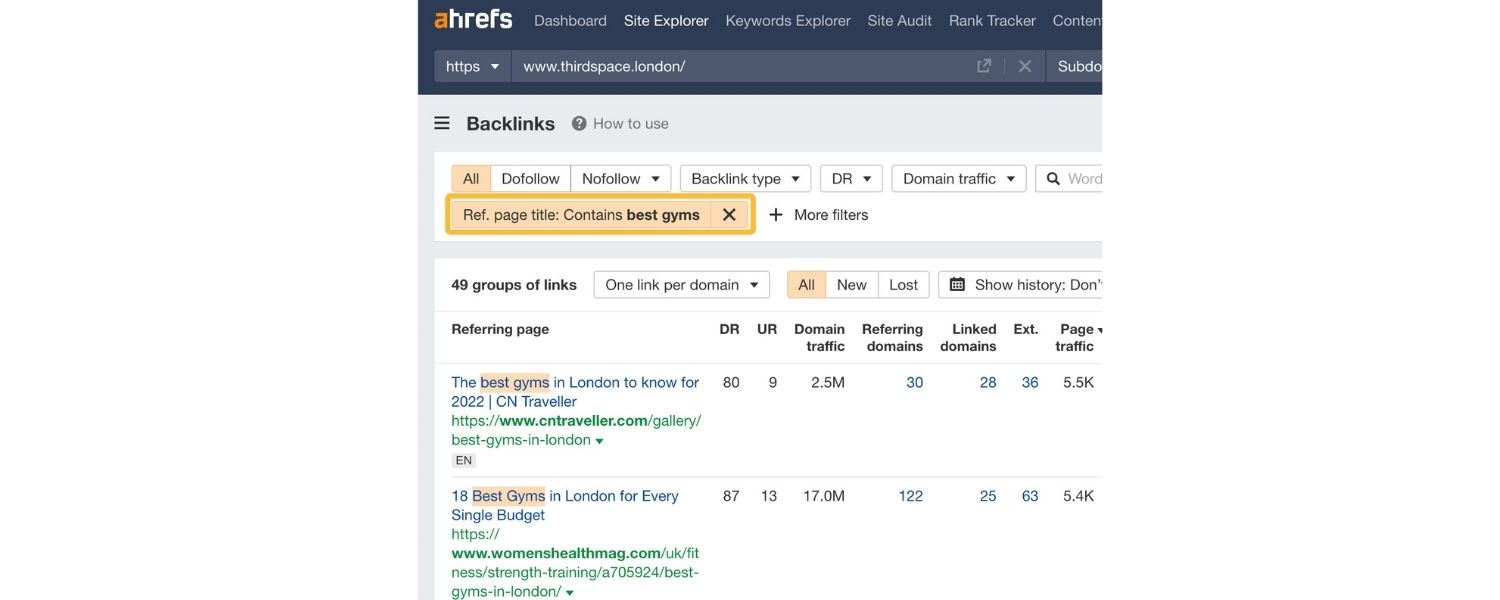Click the open-in-new-tab icon in the URL bar
1500x600 pixels.
coord(983,65)
